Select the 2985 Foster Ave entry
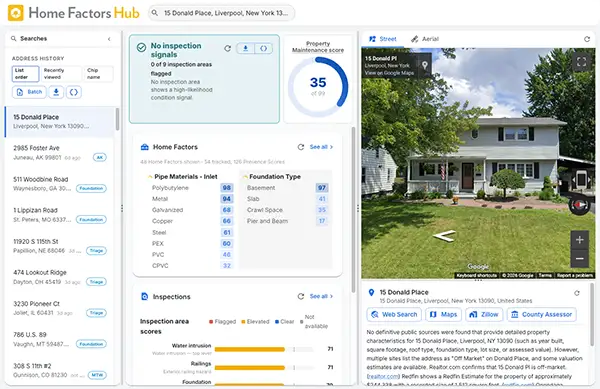This screenshot has width=600, height=389. pos(59,153)
